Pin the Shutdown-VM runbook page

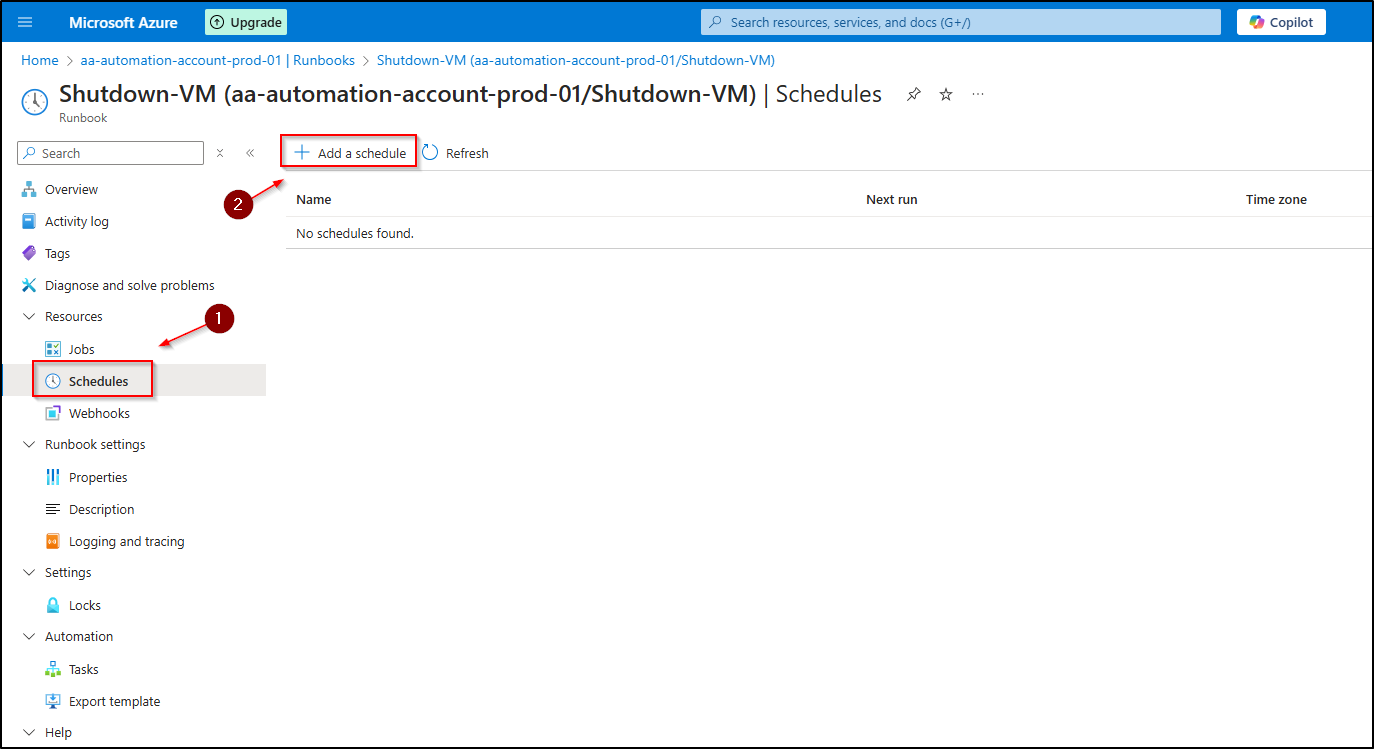point(913,94)
